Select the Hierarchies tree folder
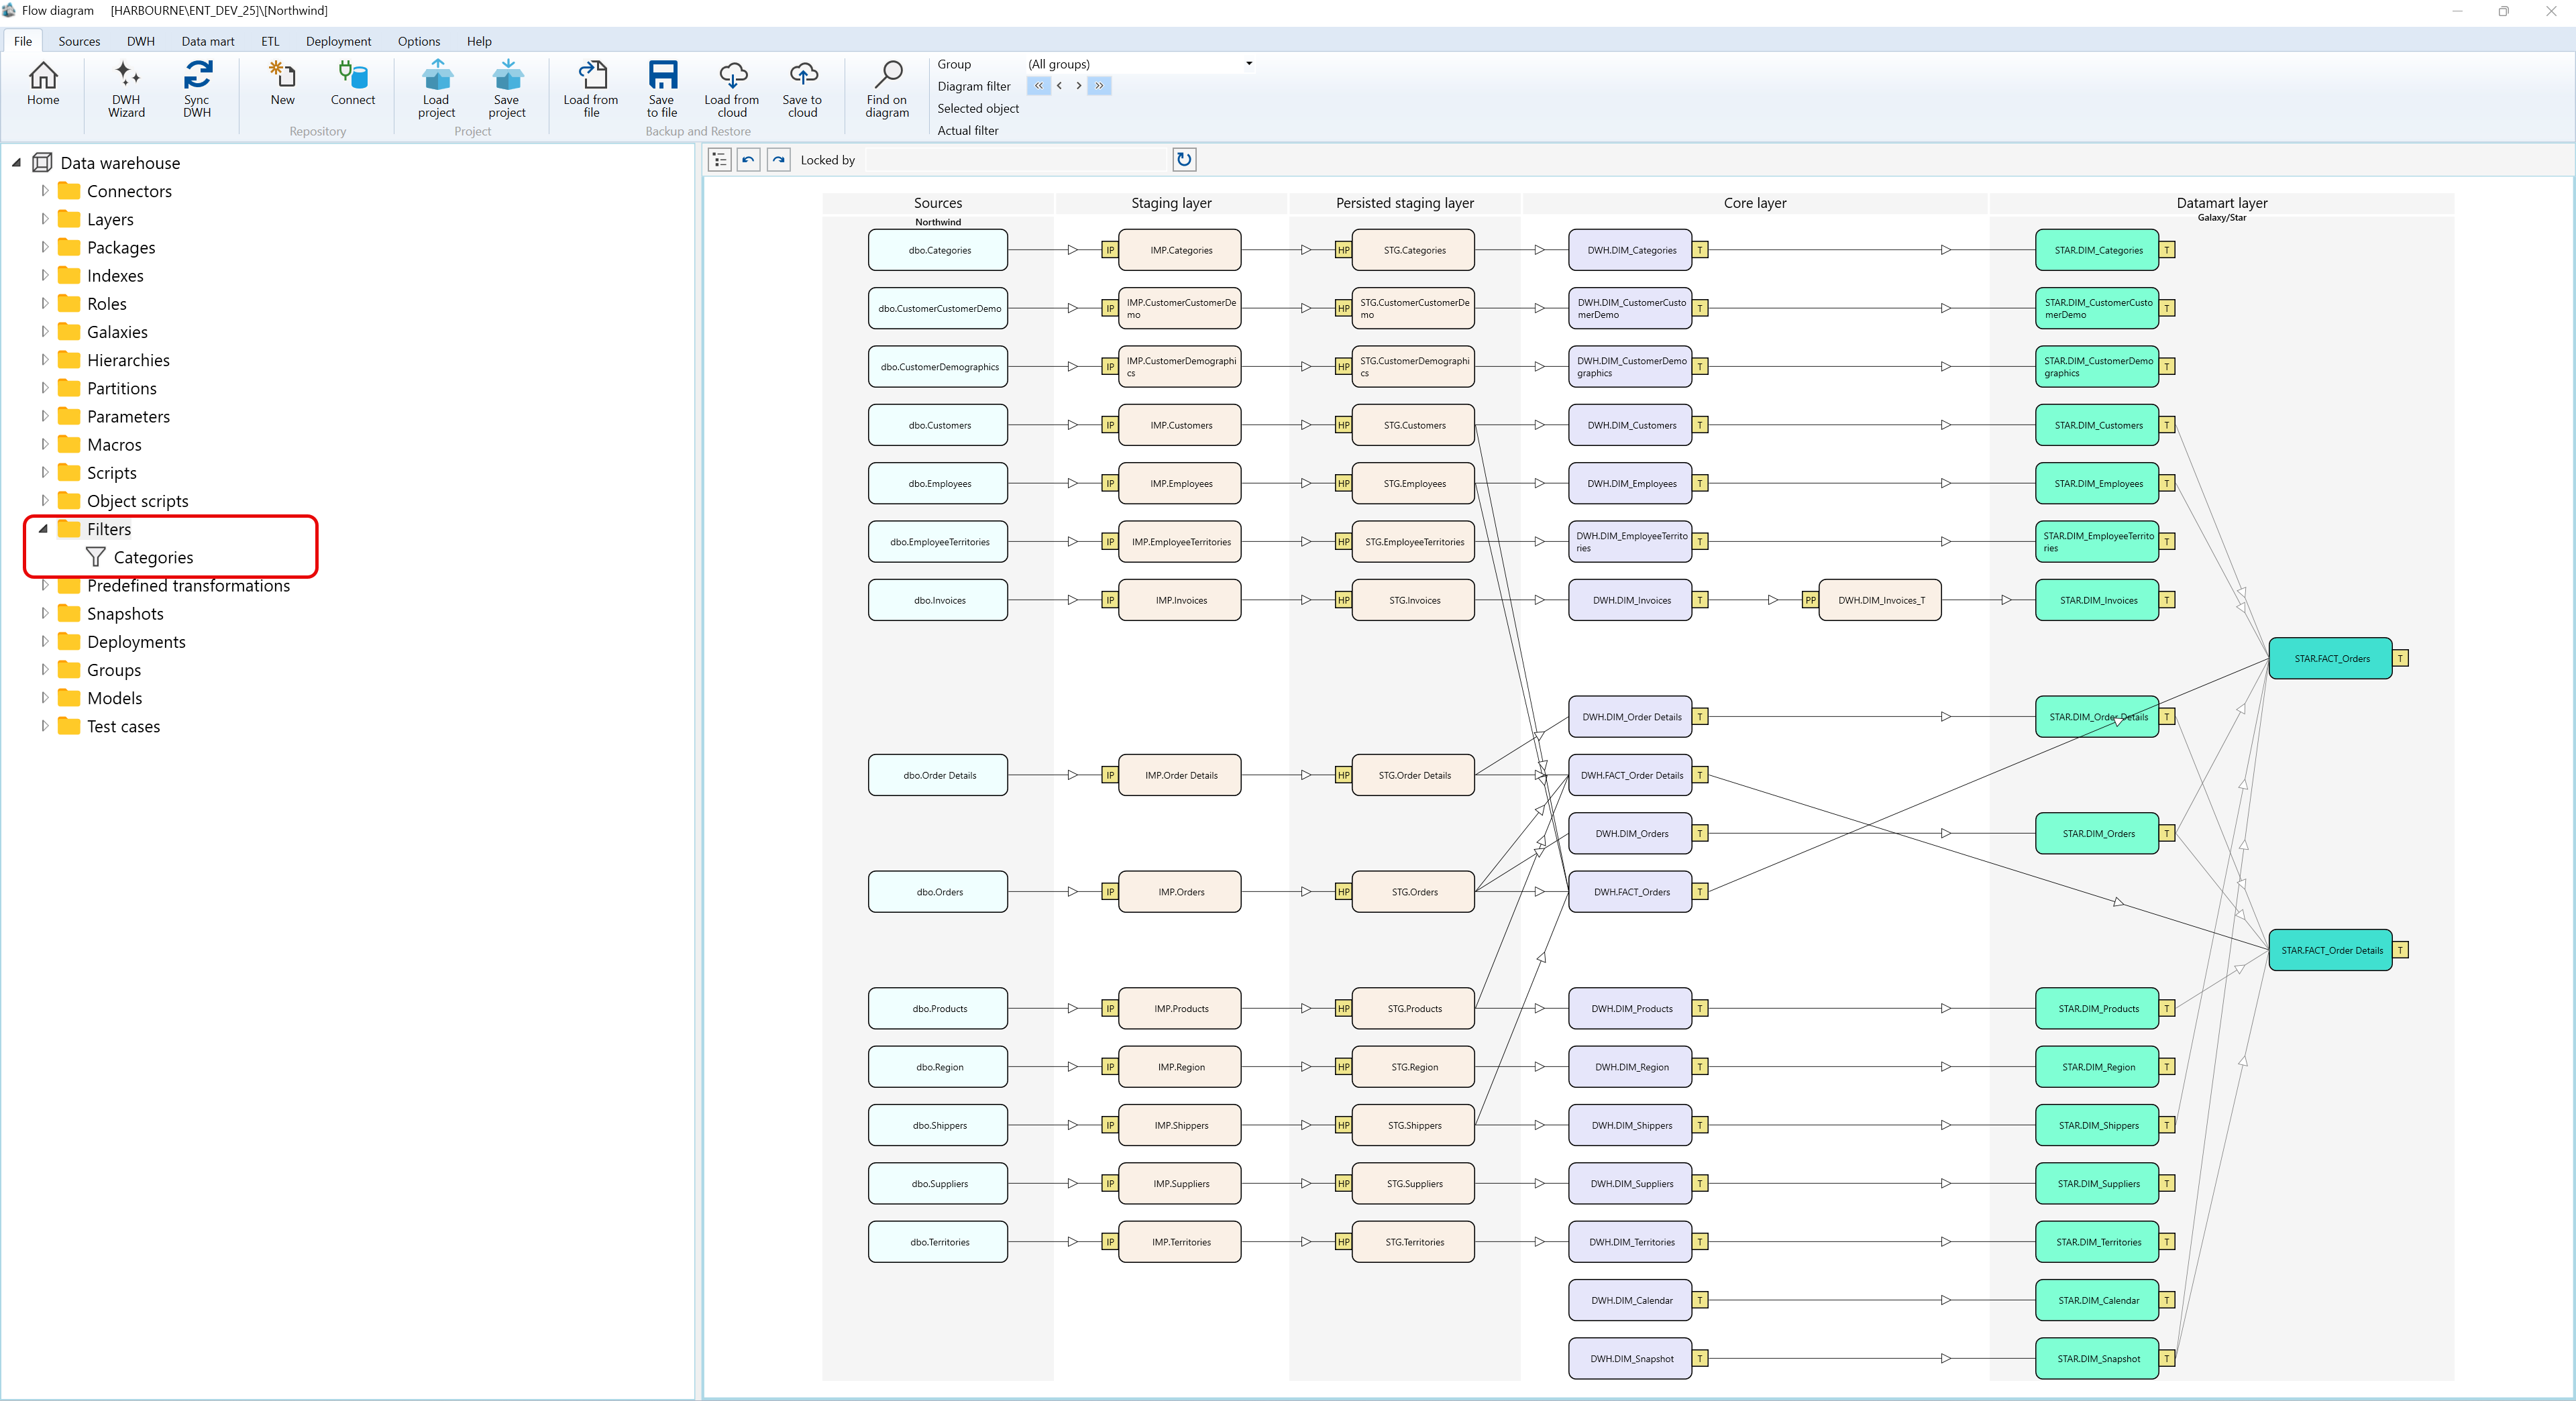The image size is (2576, 1401). click(128, 360)
